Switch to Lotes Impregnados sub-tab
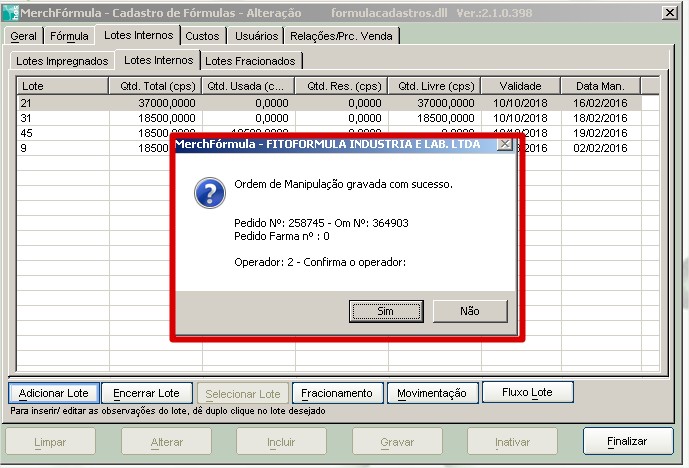689x468 pixels. coord(62,61)
